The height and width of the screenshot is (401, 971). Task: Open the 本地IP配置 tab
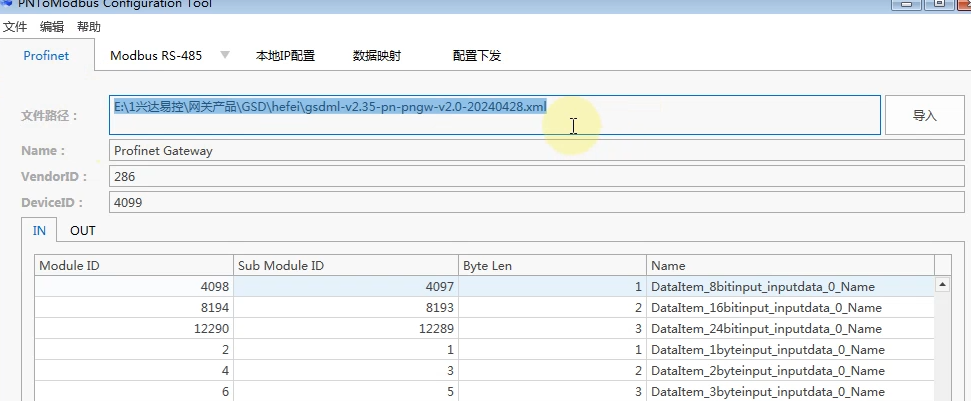point(285,56)
